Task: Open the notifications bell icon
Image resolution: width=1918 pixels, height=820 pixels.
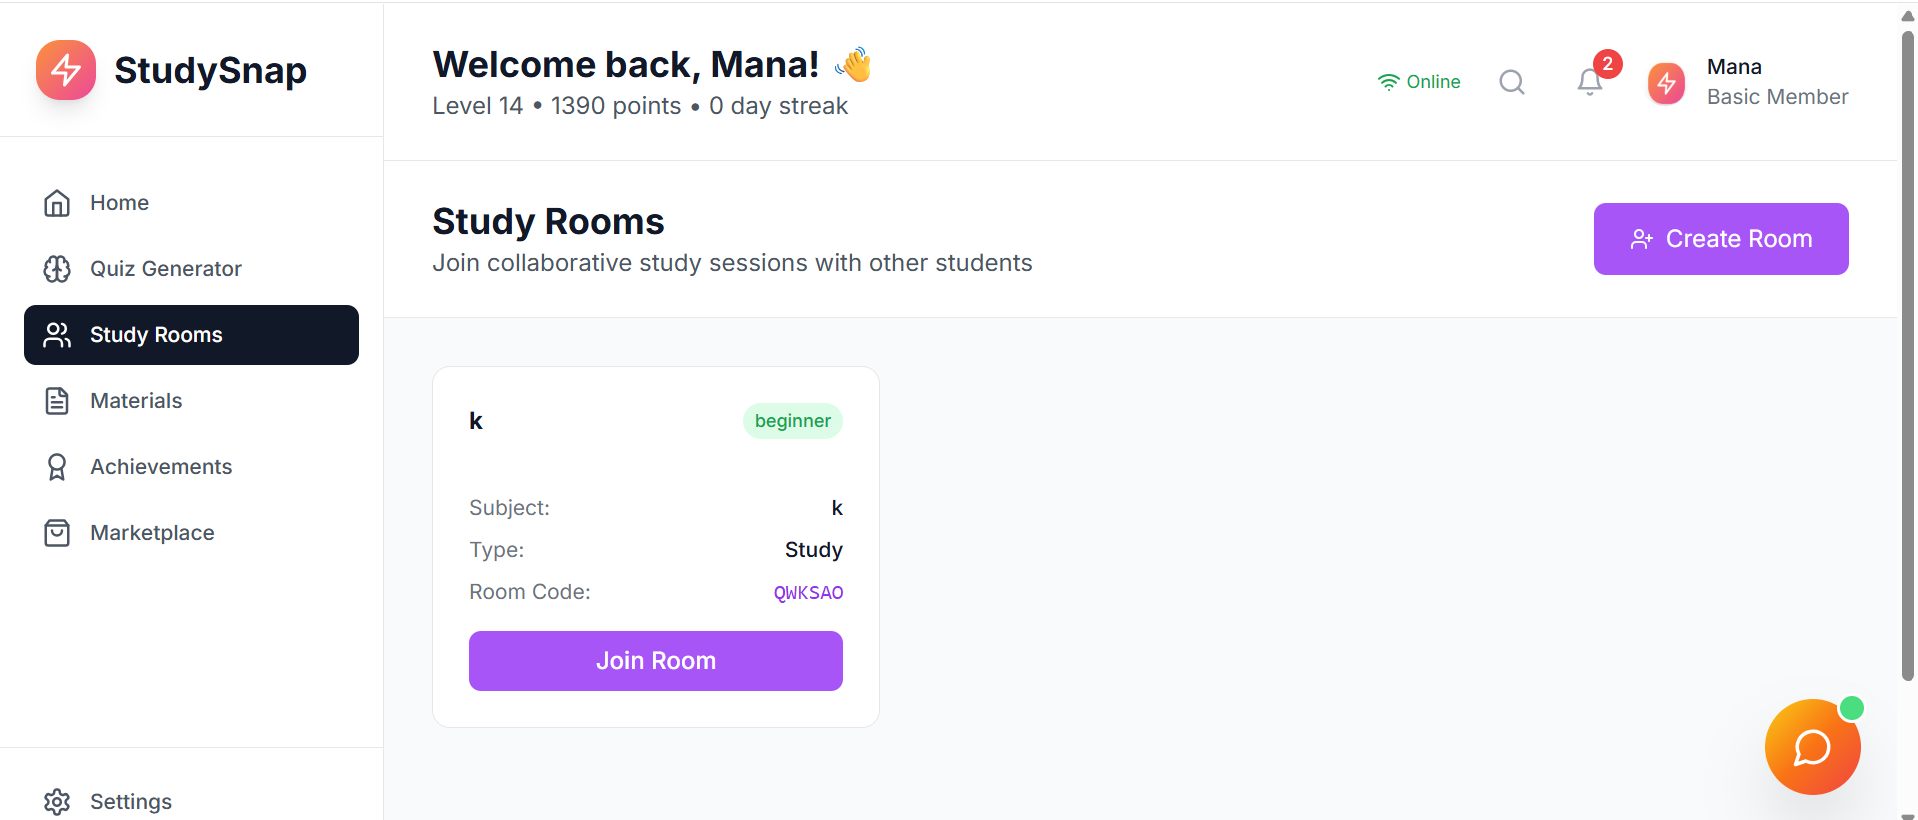Action: click(1590, 82)
